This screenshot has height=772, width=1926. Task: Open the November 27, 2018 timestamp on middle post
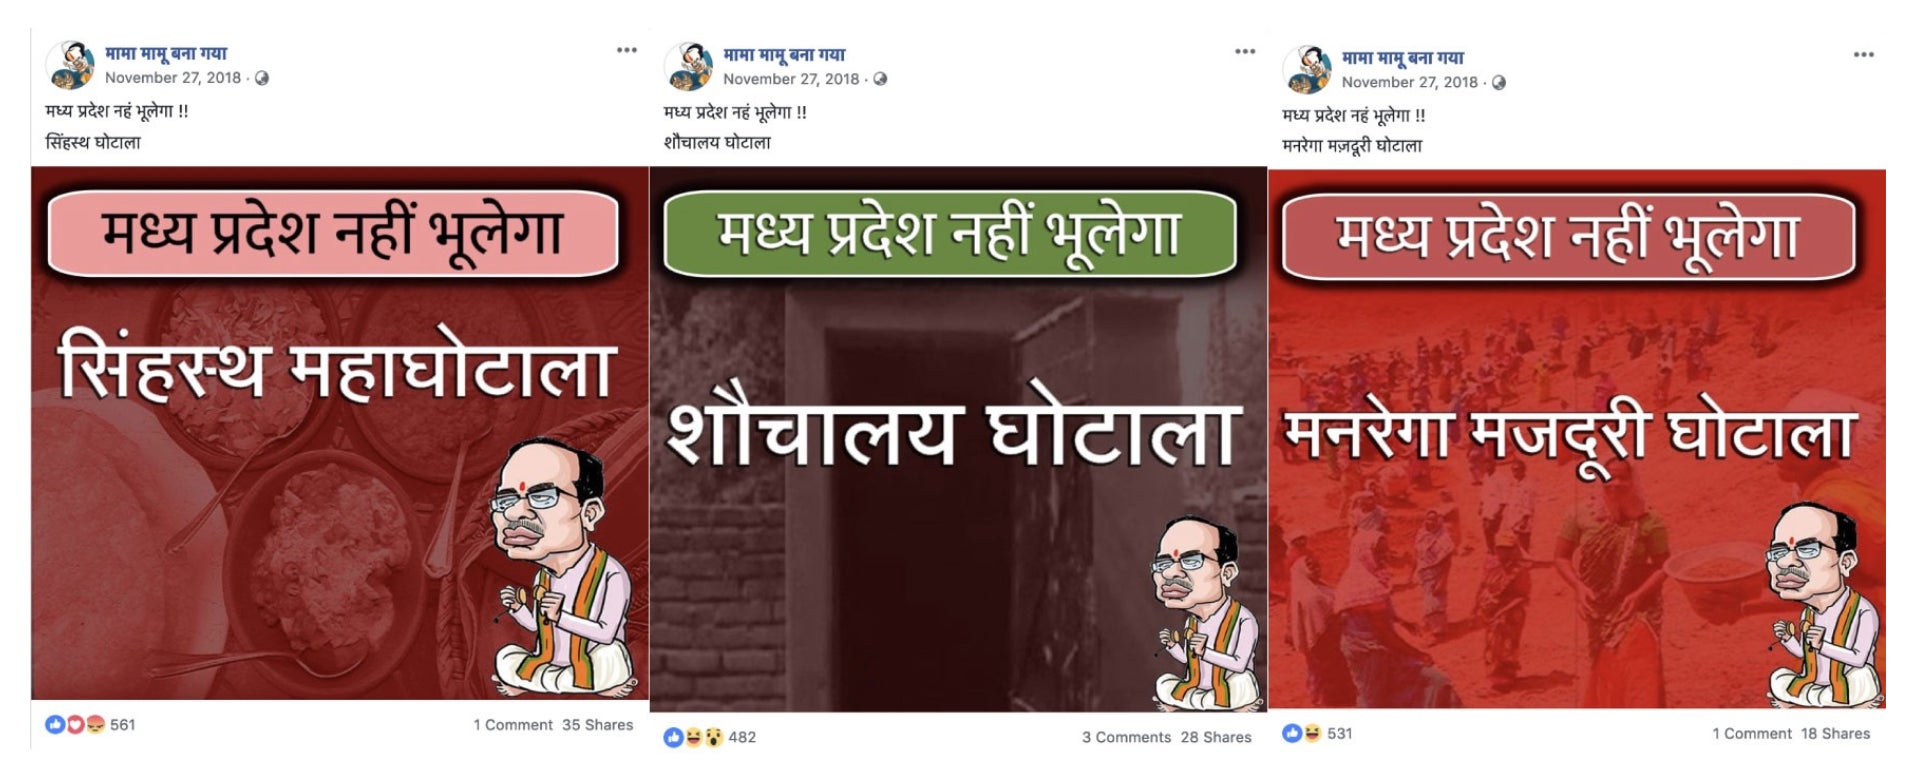pos(791,79)
